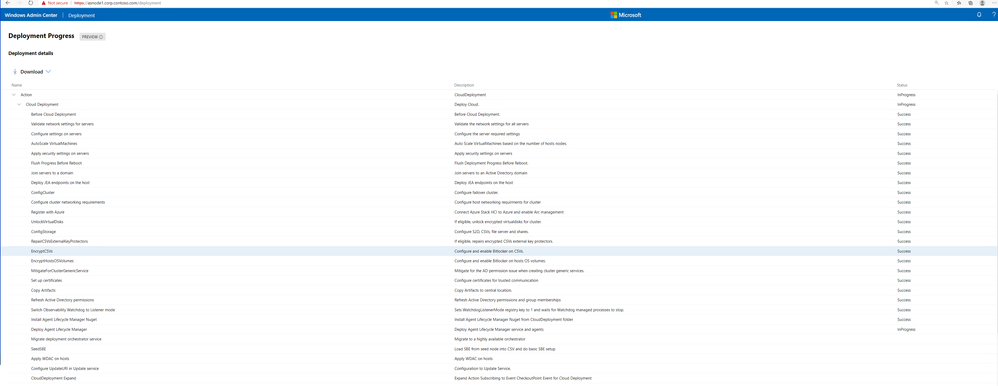Select Refresh Active Directory permissions row

point(499,300)
